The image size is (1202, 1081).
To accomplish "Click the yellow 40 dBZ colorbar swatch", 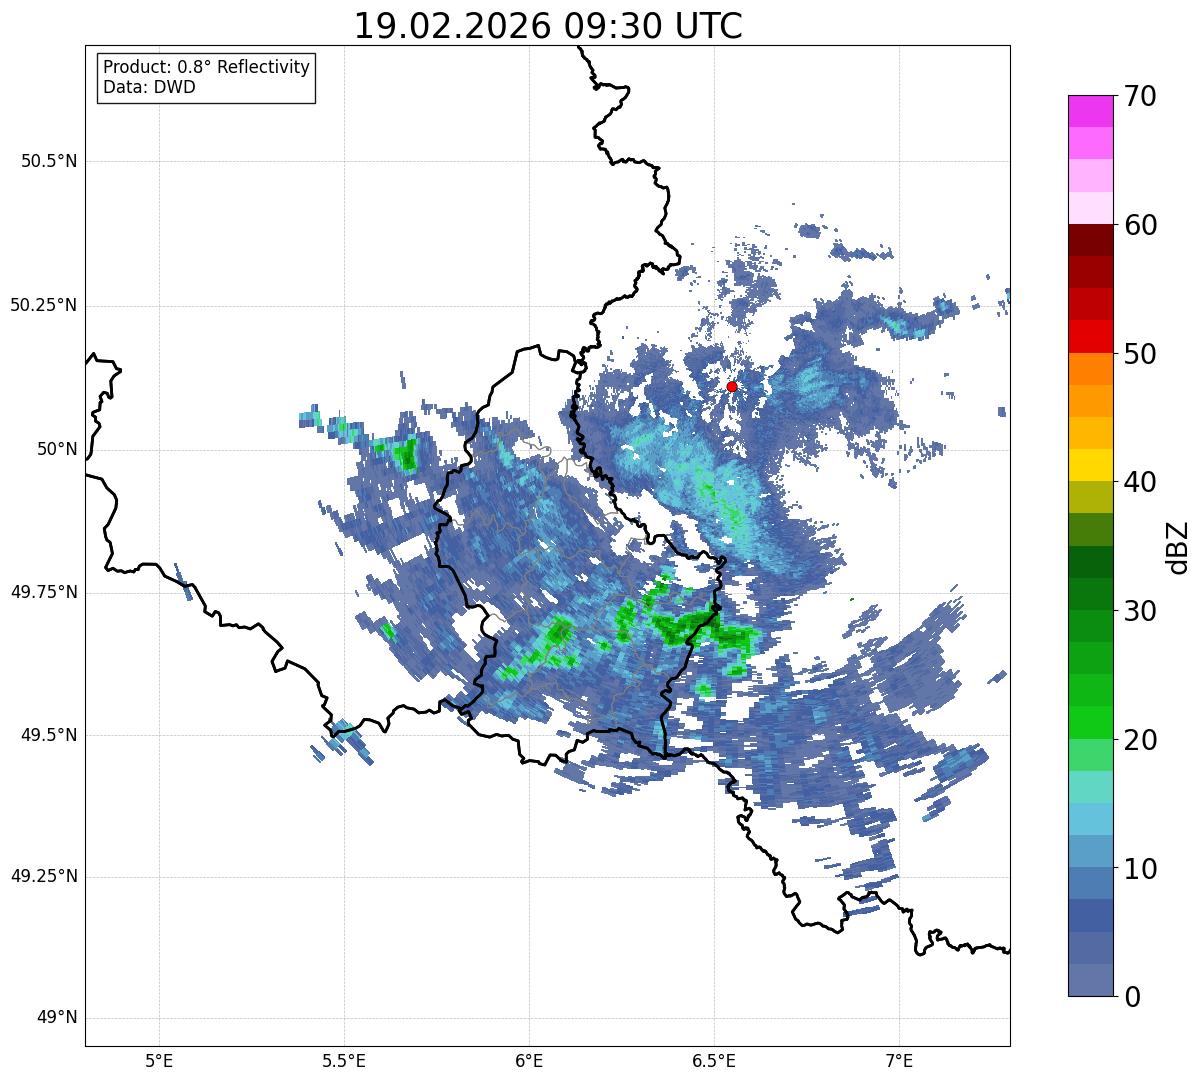I will click(1090, 465).
